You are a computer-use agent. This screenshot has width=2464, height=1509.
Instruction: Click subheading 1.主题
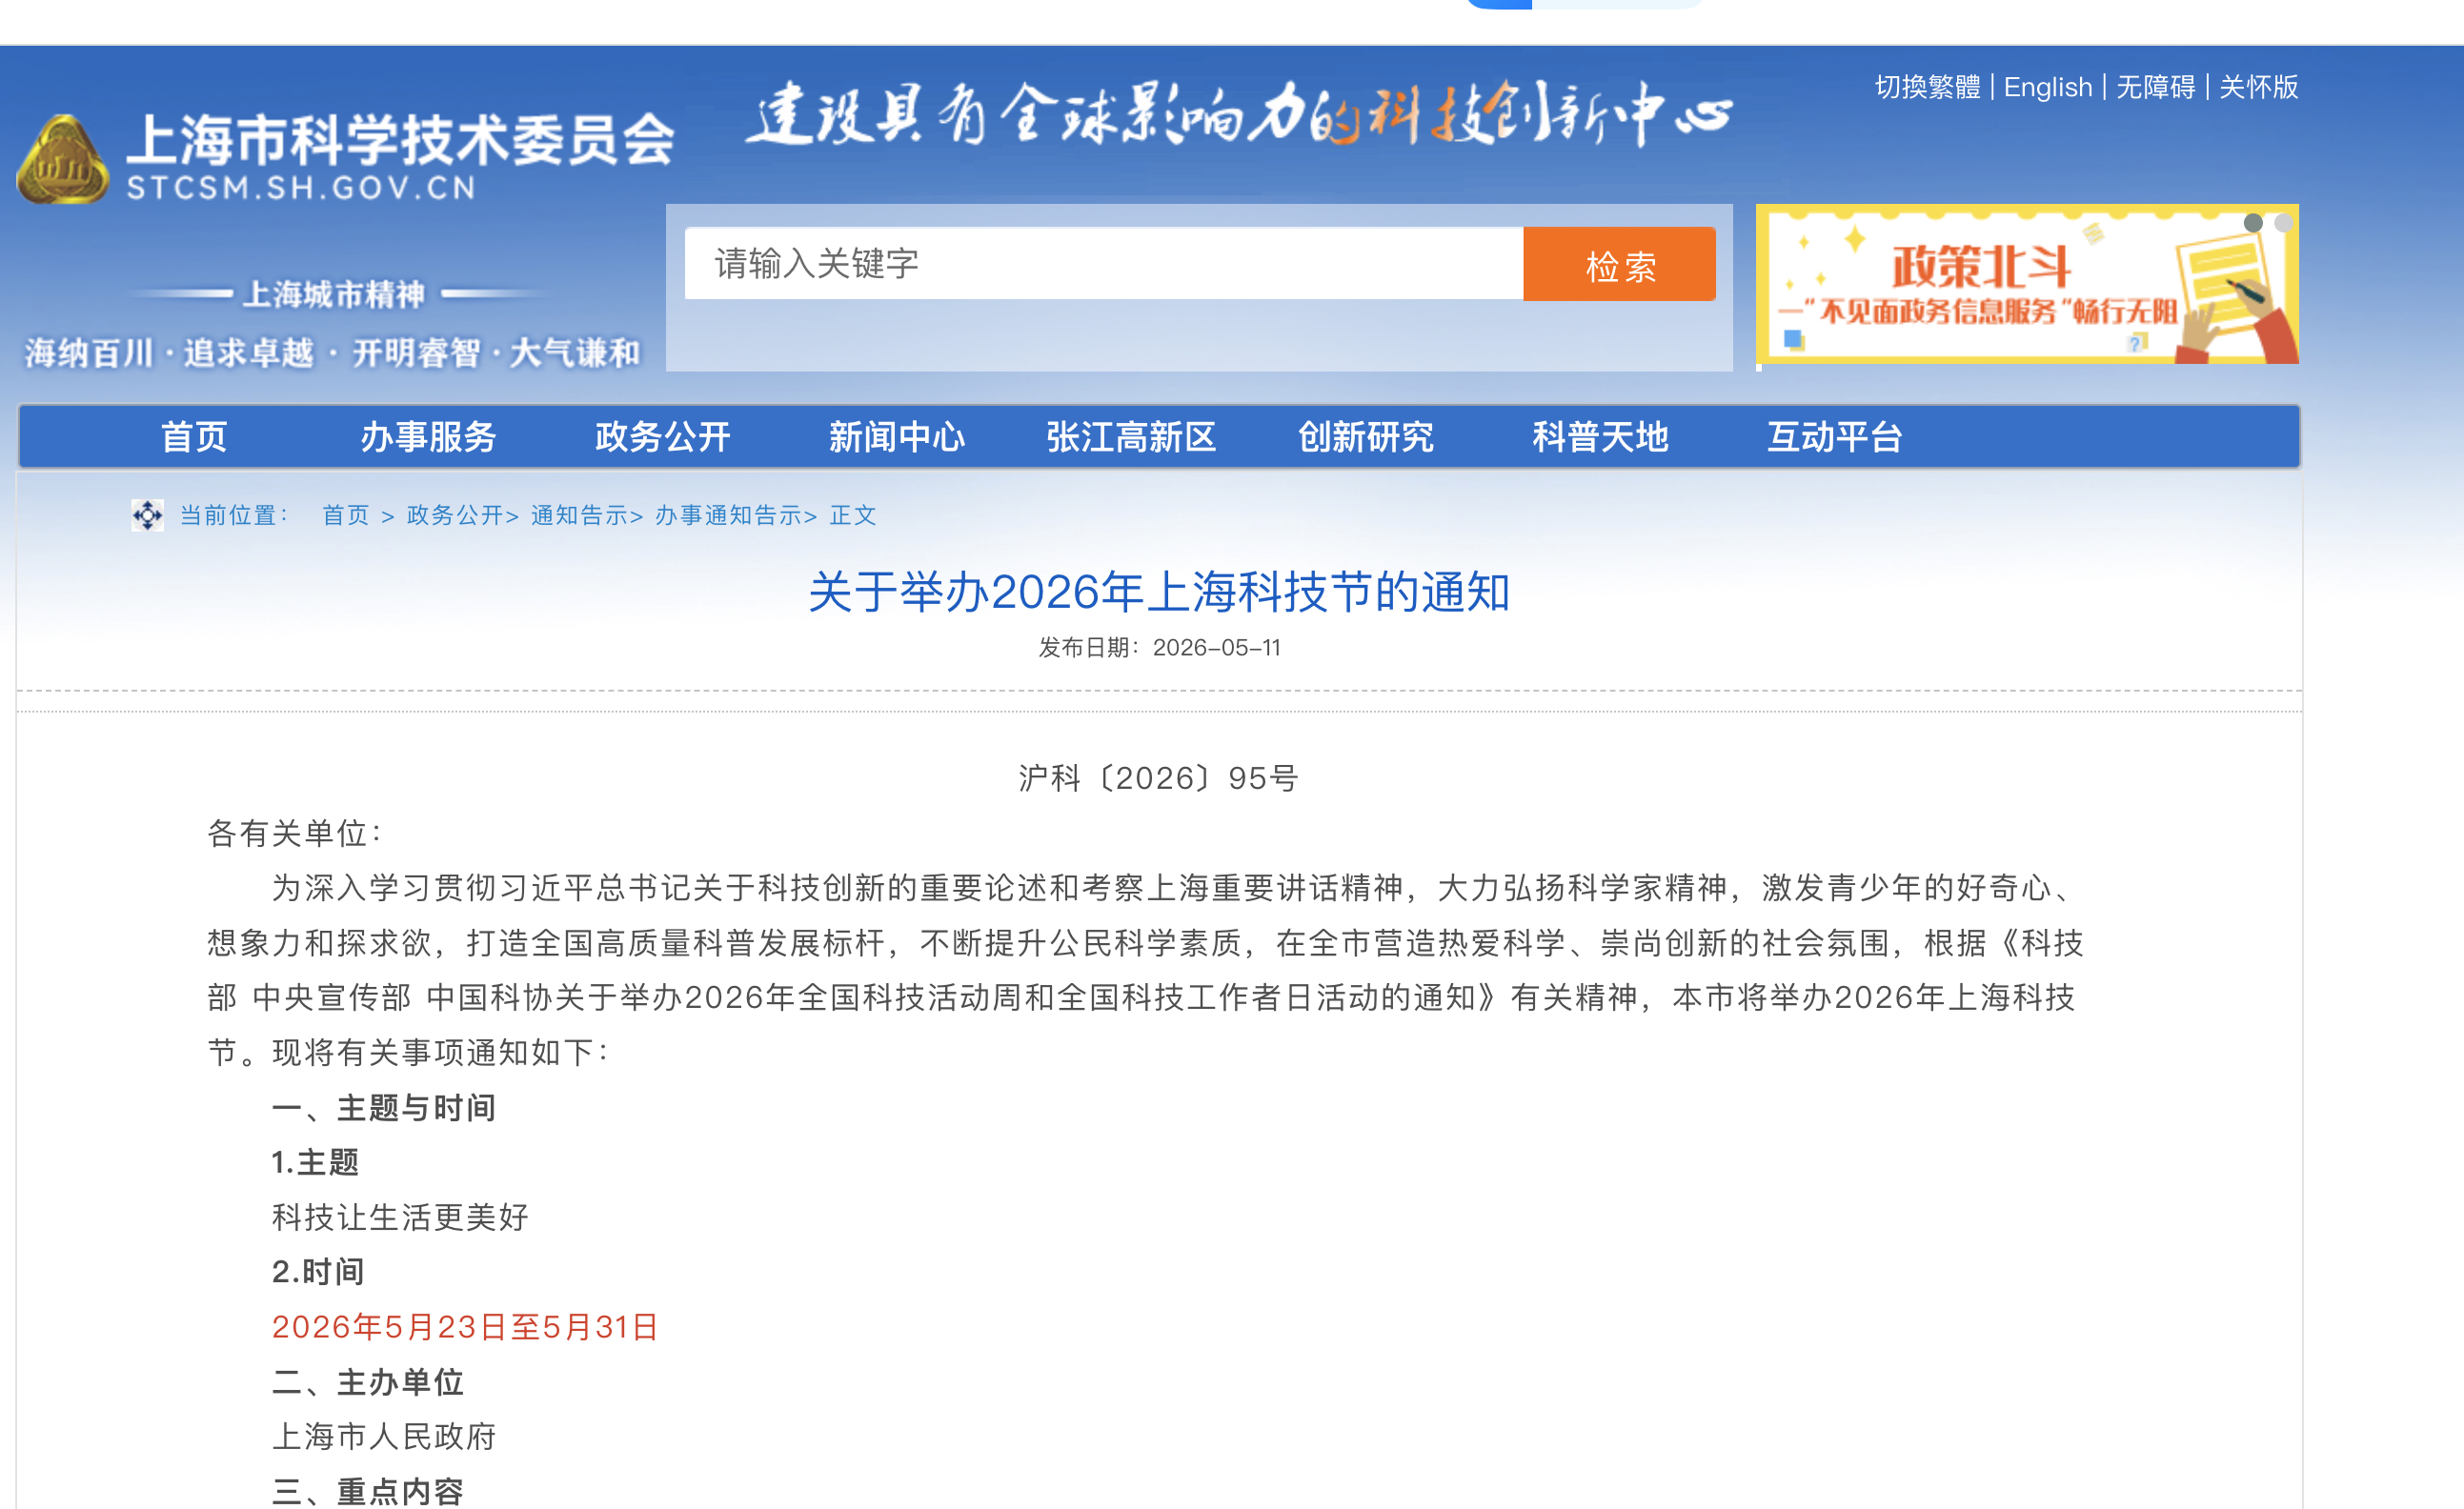coord(315,1162)
